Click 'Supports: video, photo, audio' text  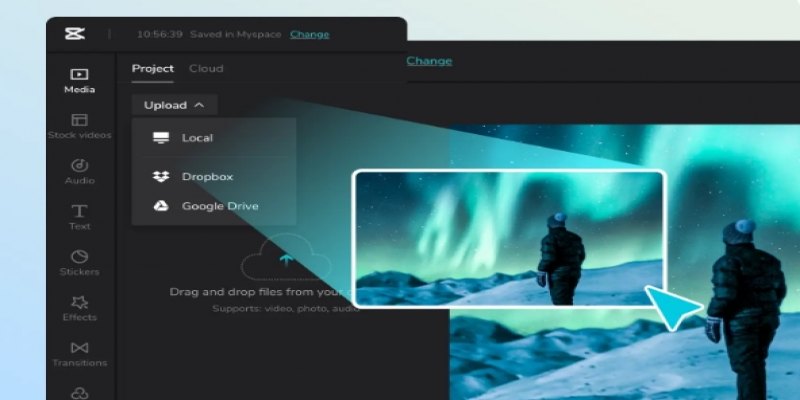(x=285, y=309)
